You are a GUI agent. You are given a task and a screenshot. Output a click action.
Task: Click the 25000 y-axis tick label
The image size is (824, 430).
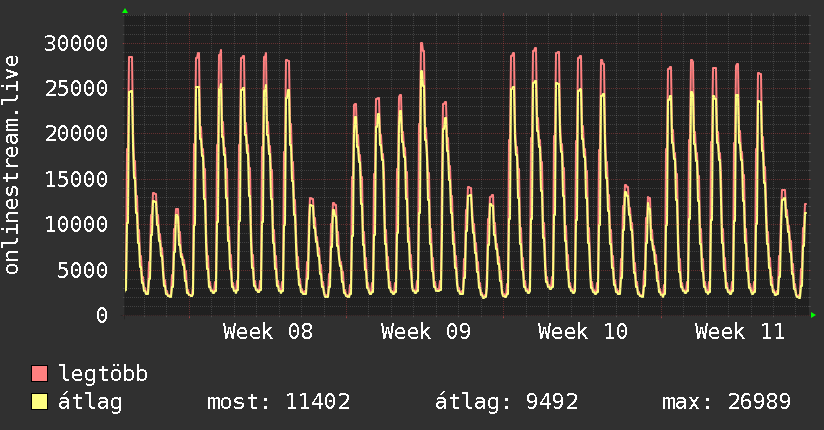click(x=78, y=88)
